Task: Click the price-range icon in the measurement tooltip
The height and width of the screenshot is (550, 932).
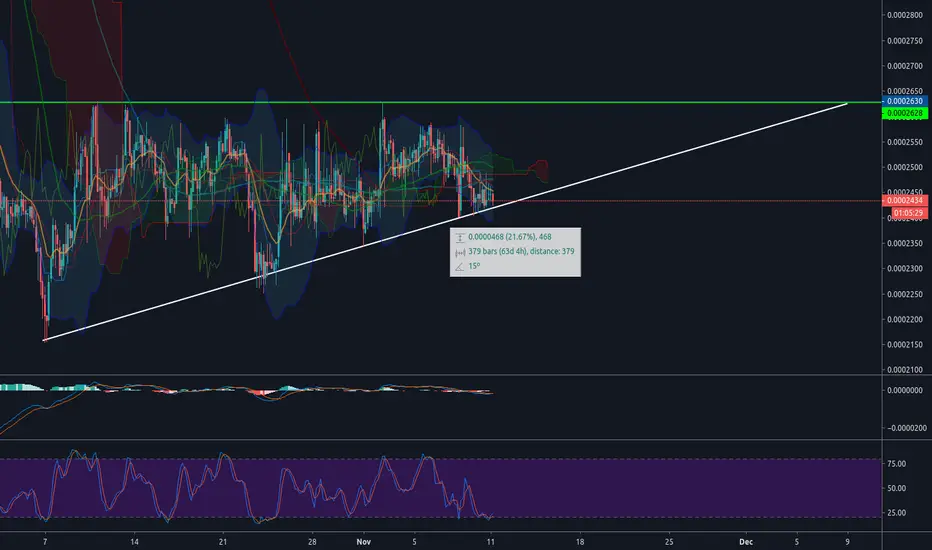Action: [x=459, y=237]
